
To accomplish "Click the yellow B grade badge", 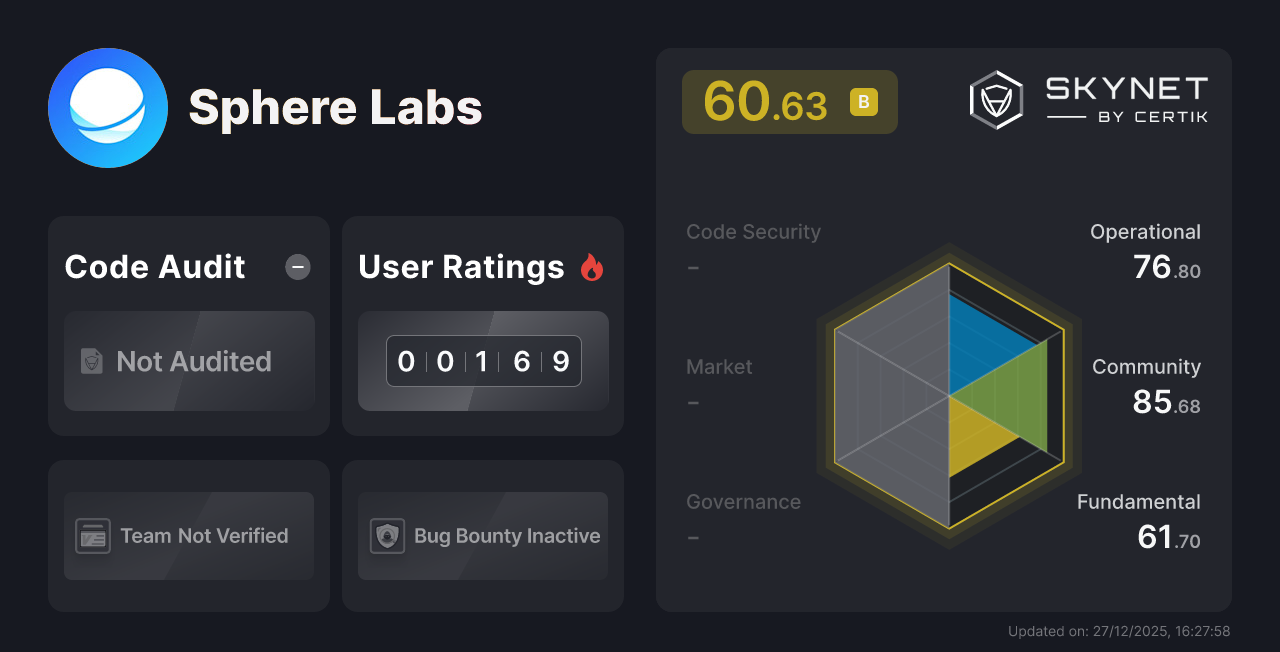I will pos(864,102).
